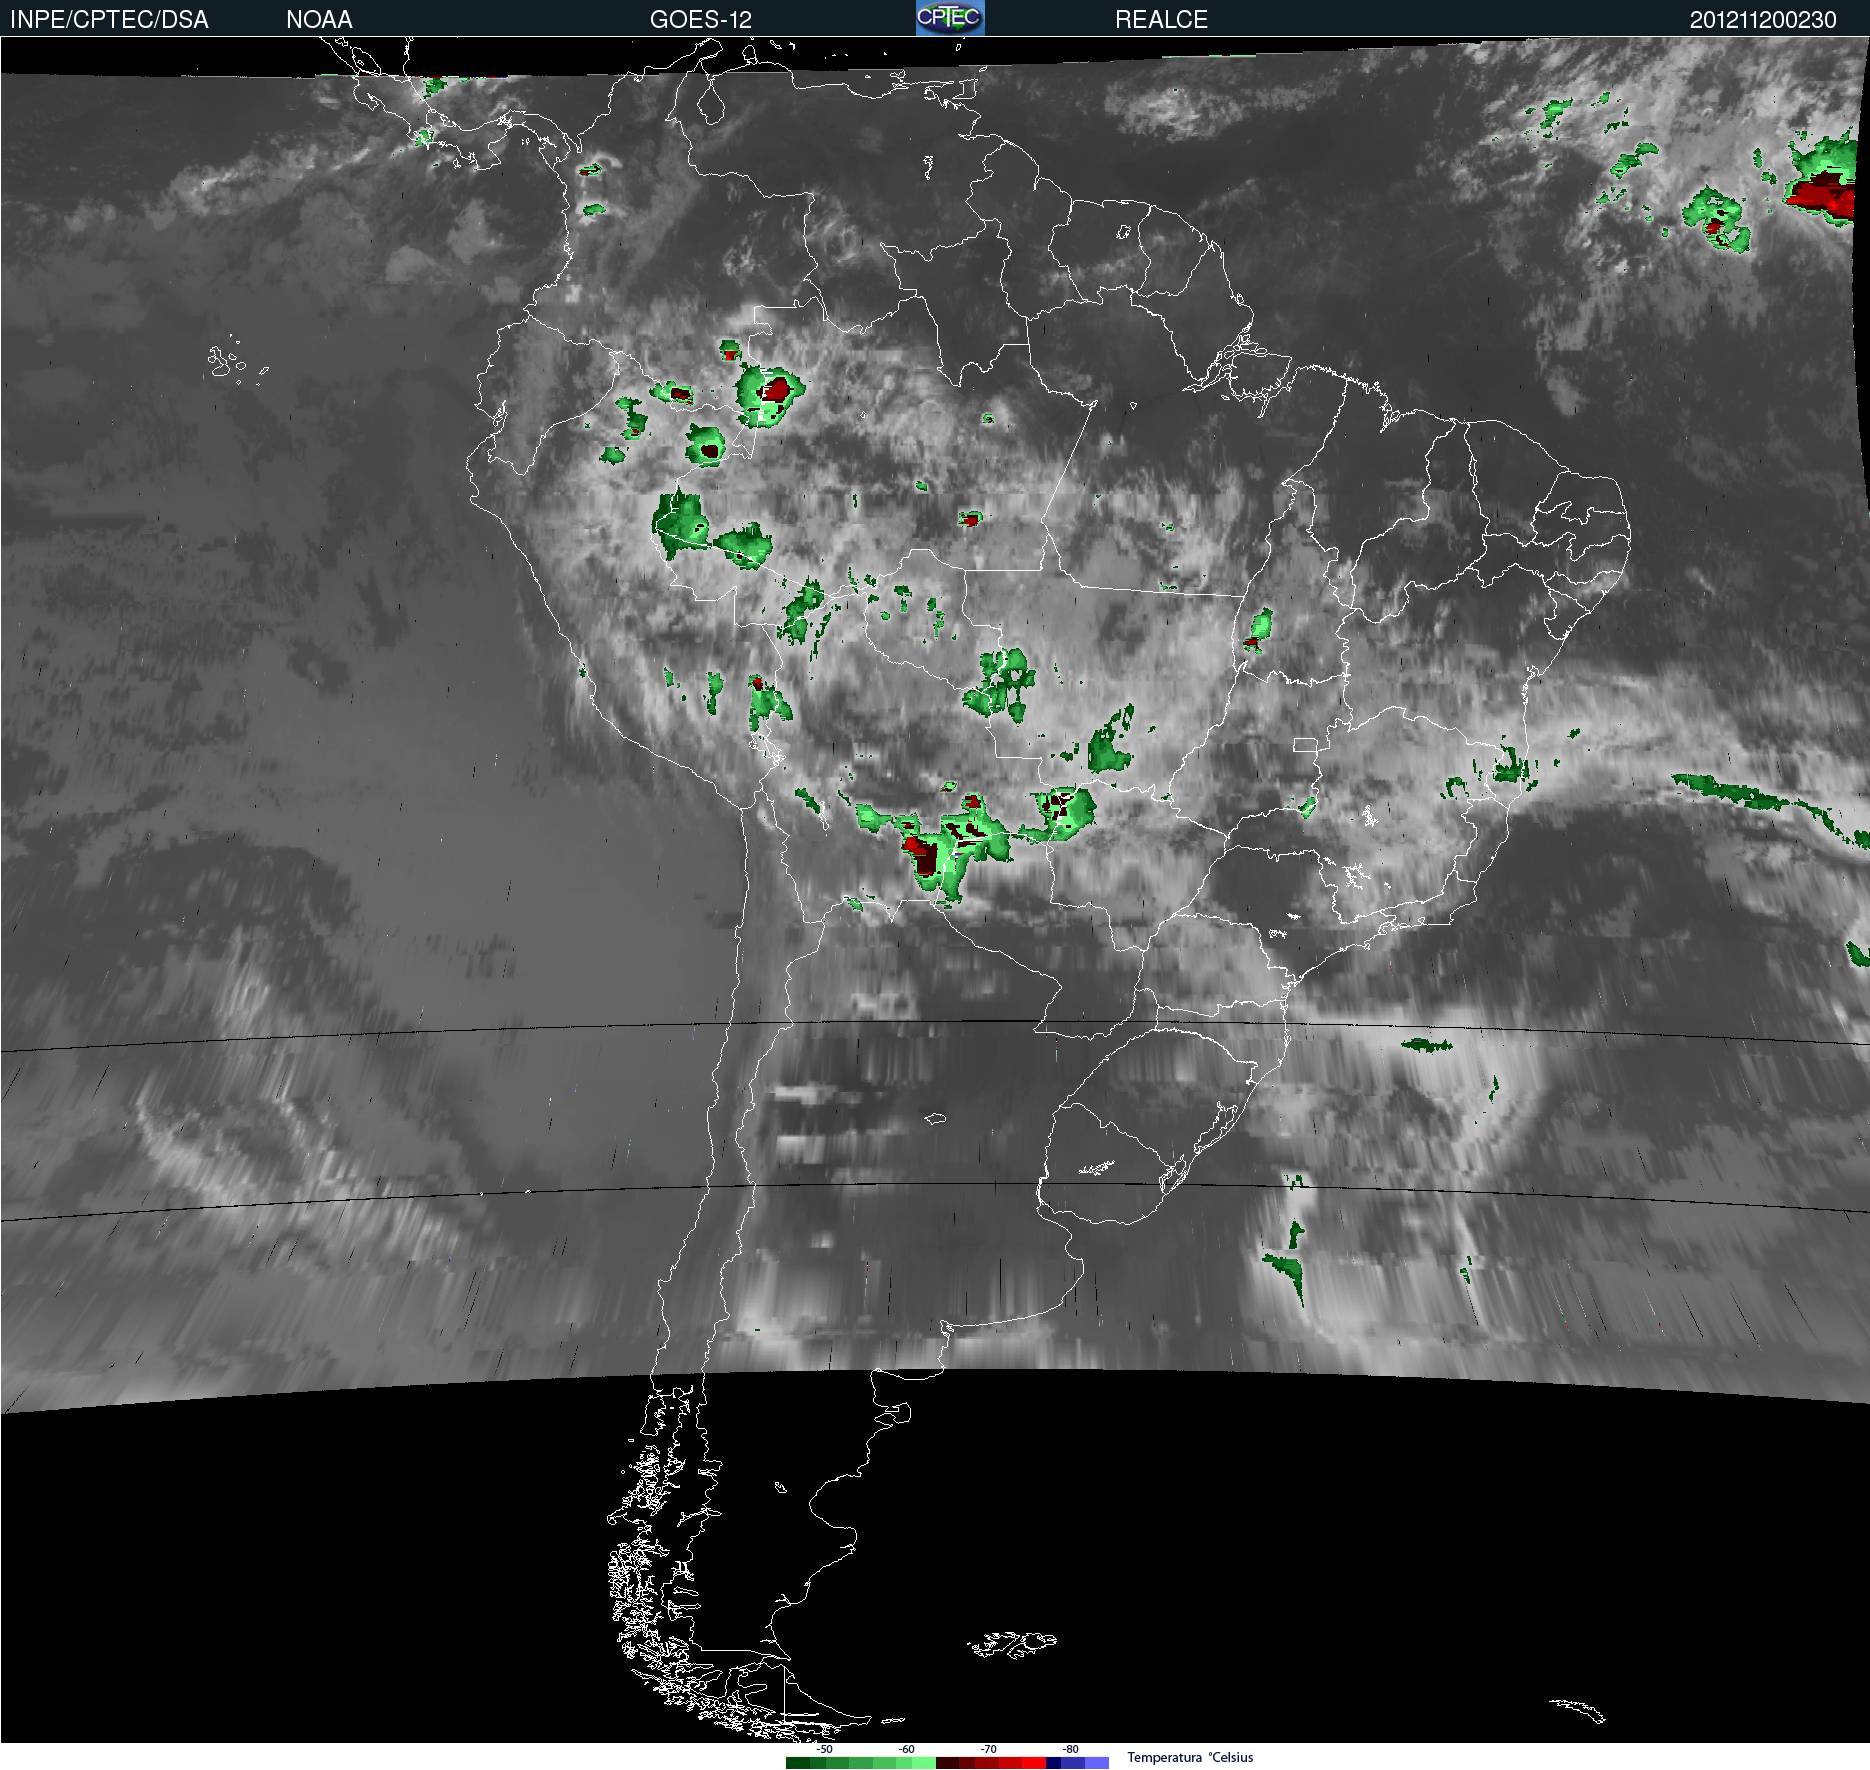This screenshot has width=1870, height=1770.
Task: Click the dark maroon legend swatch
Action: [x=947, y=1763]
